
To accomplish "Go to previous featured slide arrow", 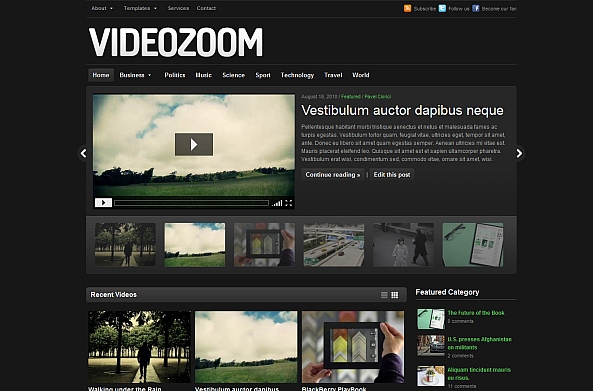I will [84, 153].
